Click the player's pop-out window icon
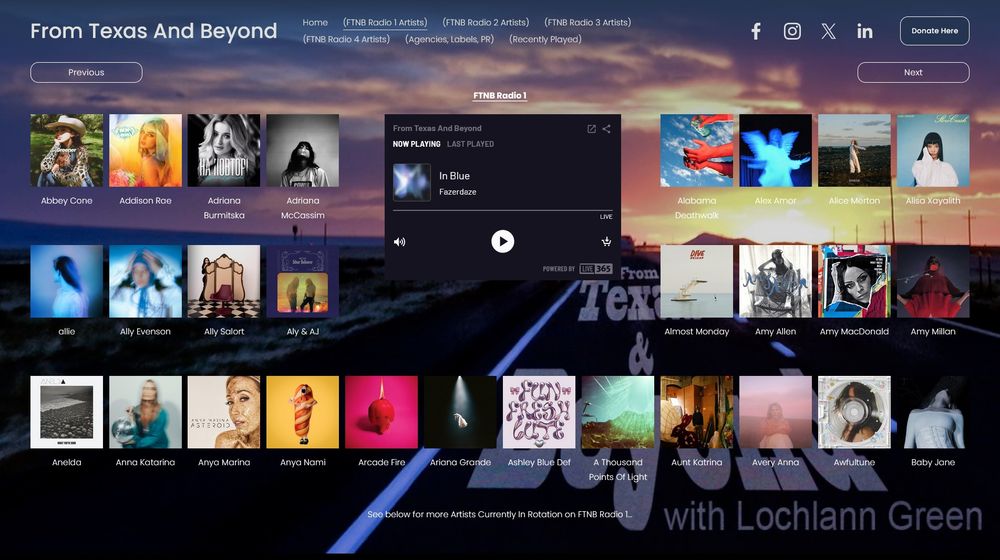The image size is (1000, 560). [x=591, y=129]
